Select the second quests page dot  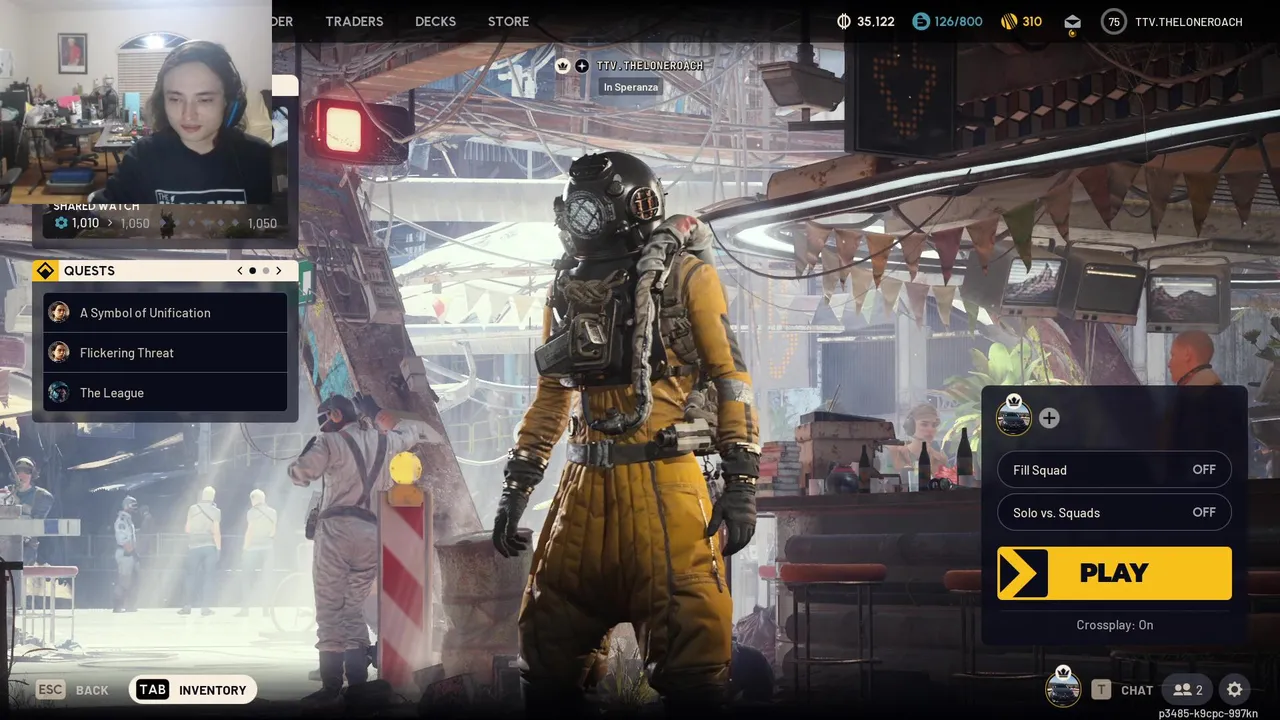265,271
